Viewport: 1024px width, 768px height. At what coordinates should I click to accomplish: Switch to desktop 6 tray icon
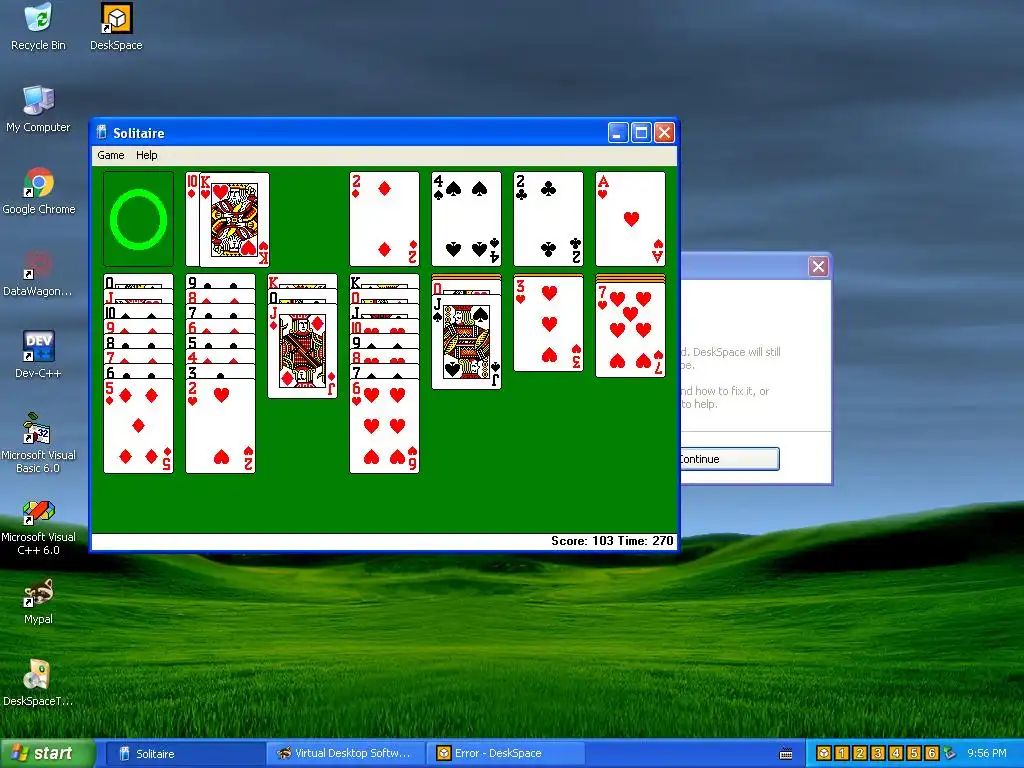[932, 754]
